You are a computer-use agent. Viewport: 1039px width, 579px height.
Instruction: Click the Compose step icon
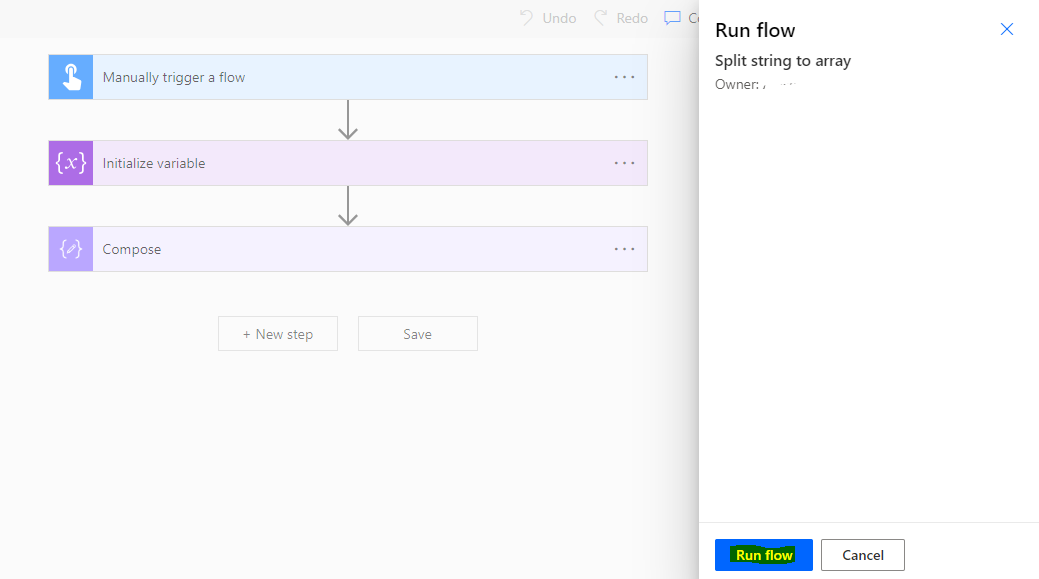(71, 249)
